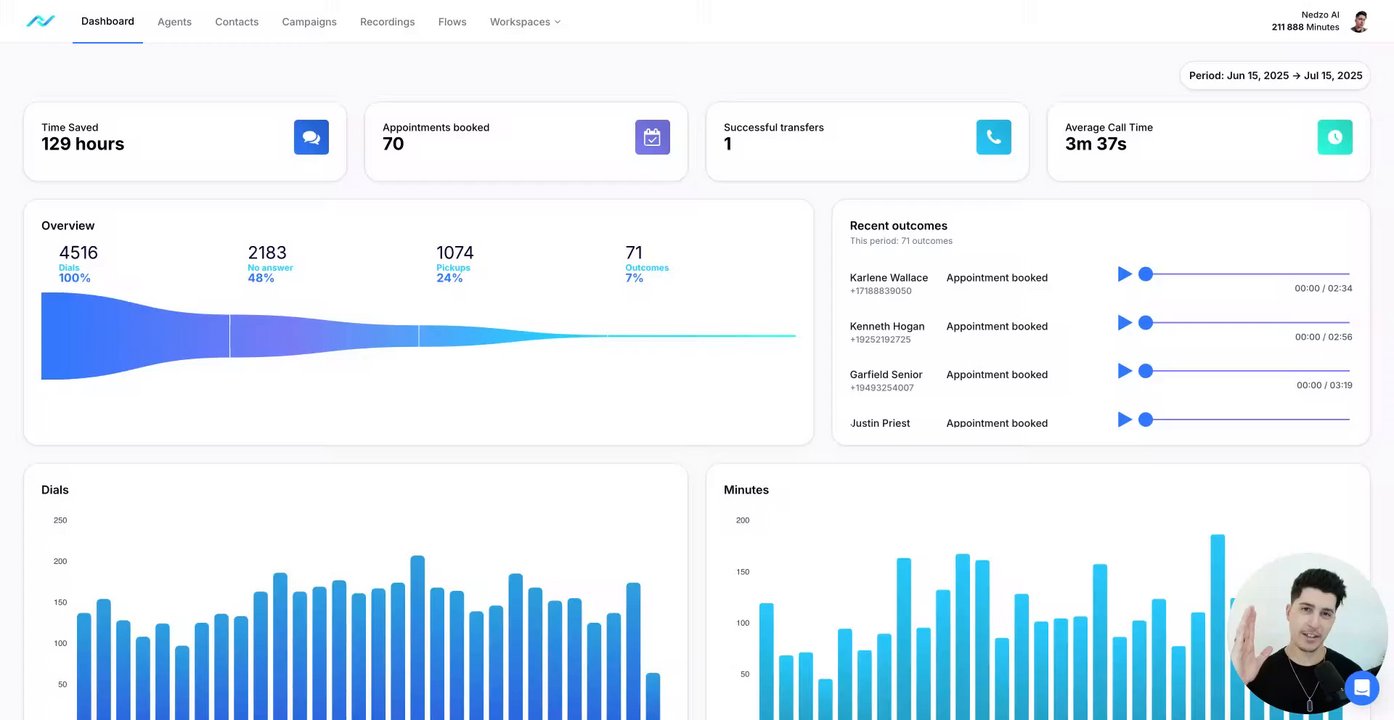The height and width of the screenshot is (720, 1394).
Task: Click Garfield Senior's audio progress slider
Action: 1245,371
